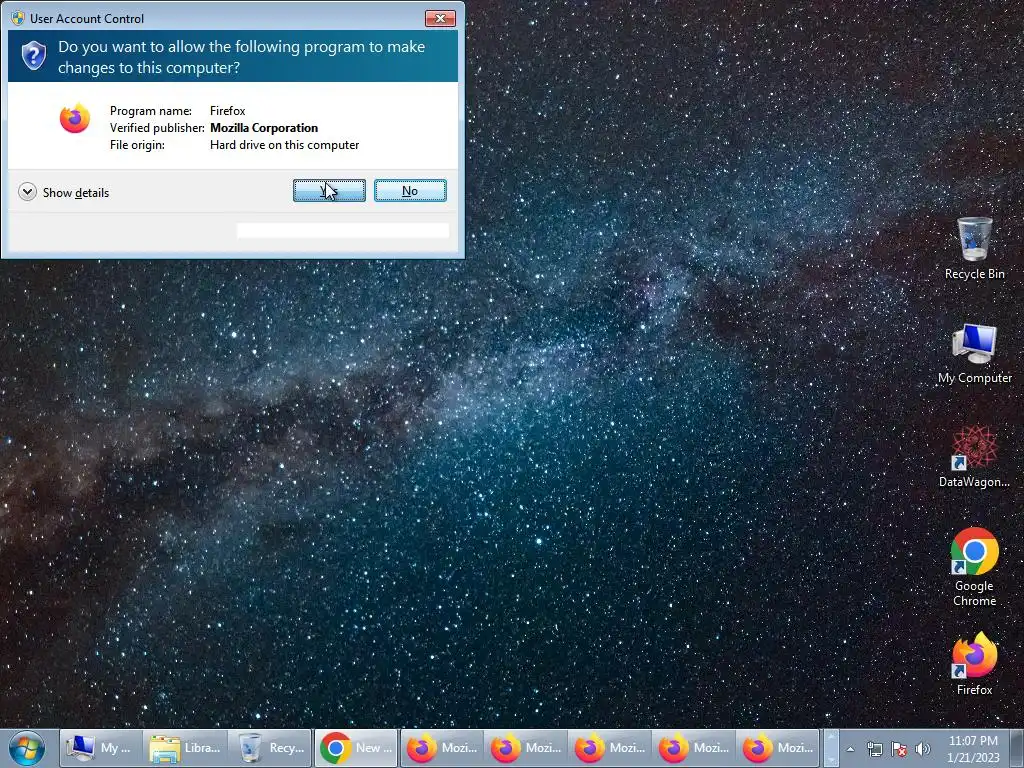Switch to My Computer taskbar window

101,748
